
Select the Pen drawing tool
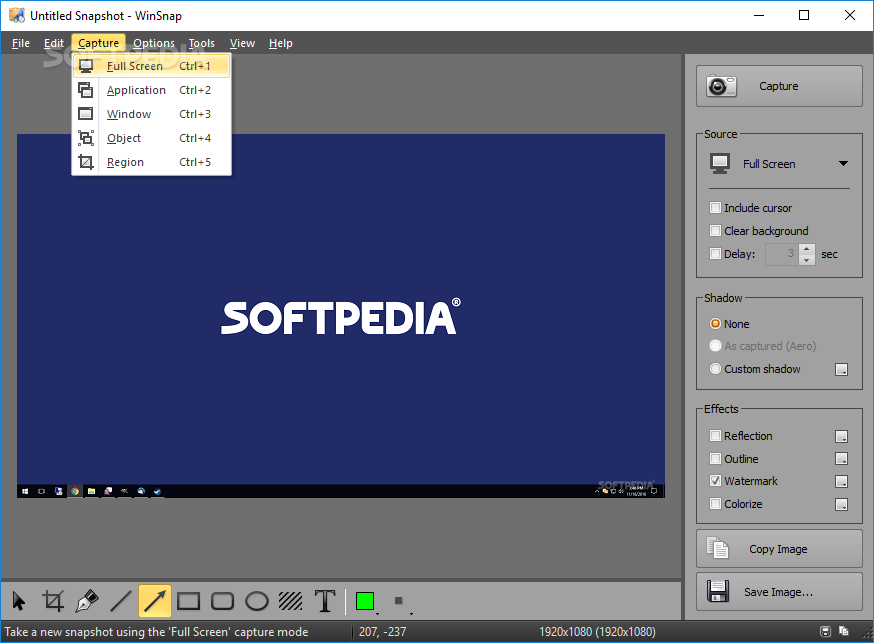[x=88, y=601]
